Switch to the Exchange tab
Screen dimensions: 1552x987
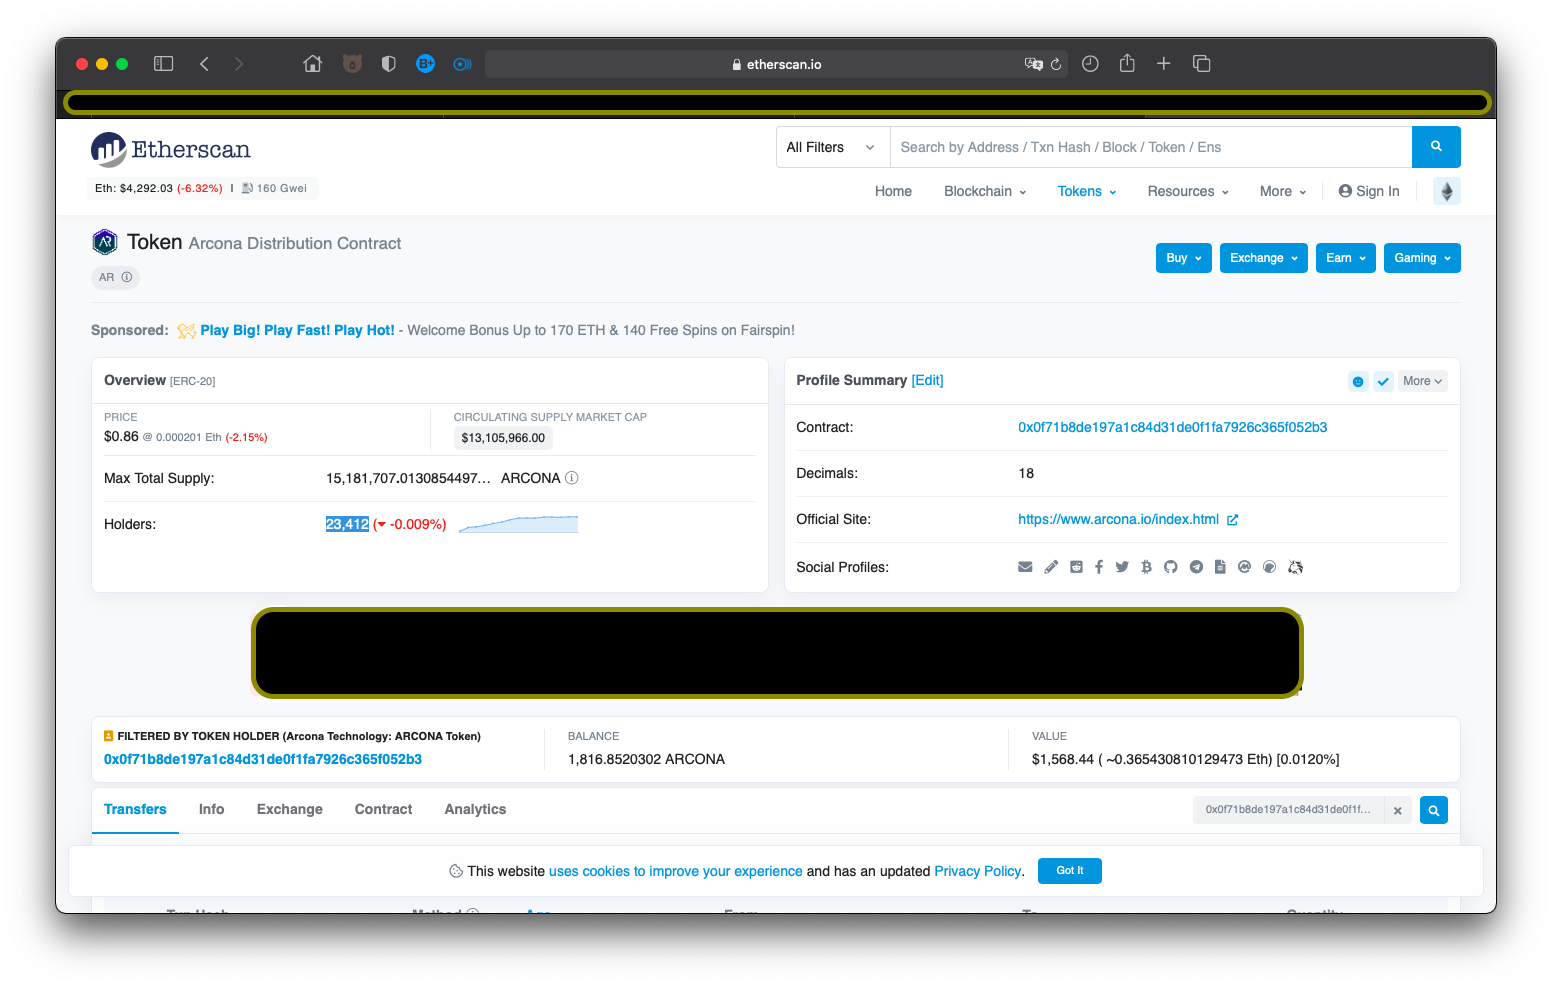coord(290,809)
